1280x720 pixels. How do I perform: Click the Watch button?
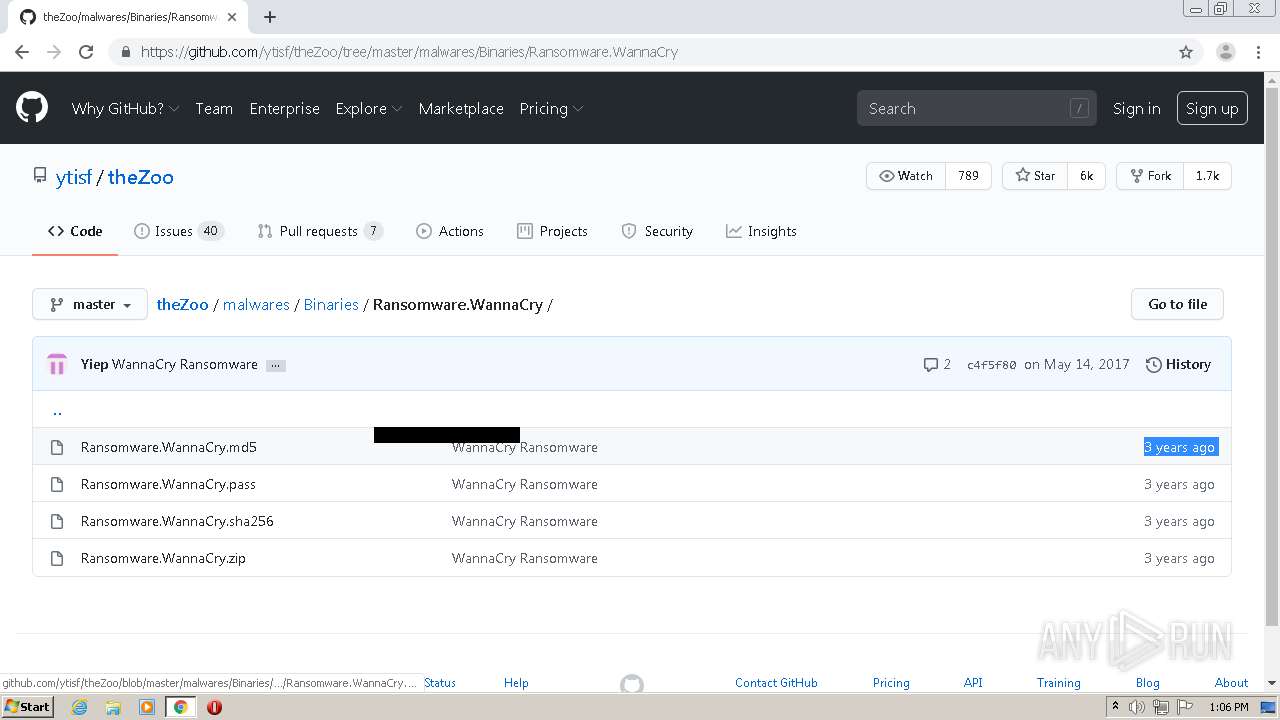[x=906, y=176]
